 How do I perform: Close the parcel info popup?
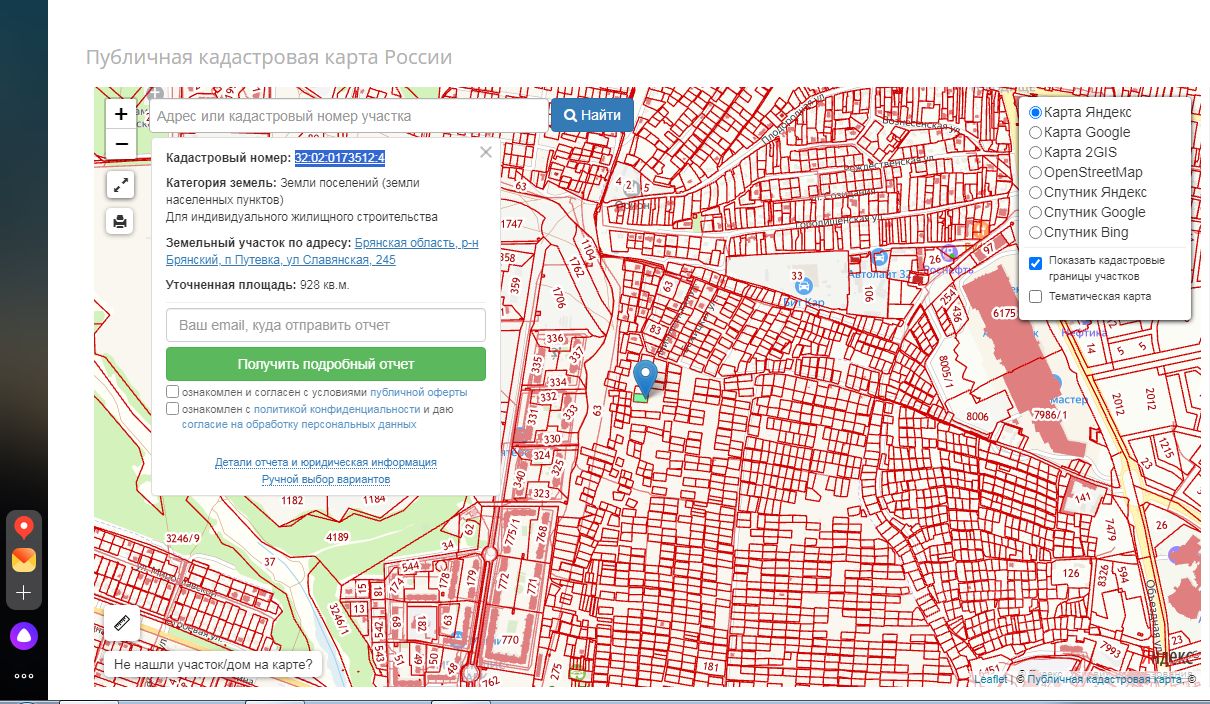pos(486,152)
